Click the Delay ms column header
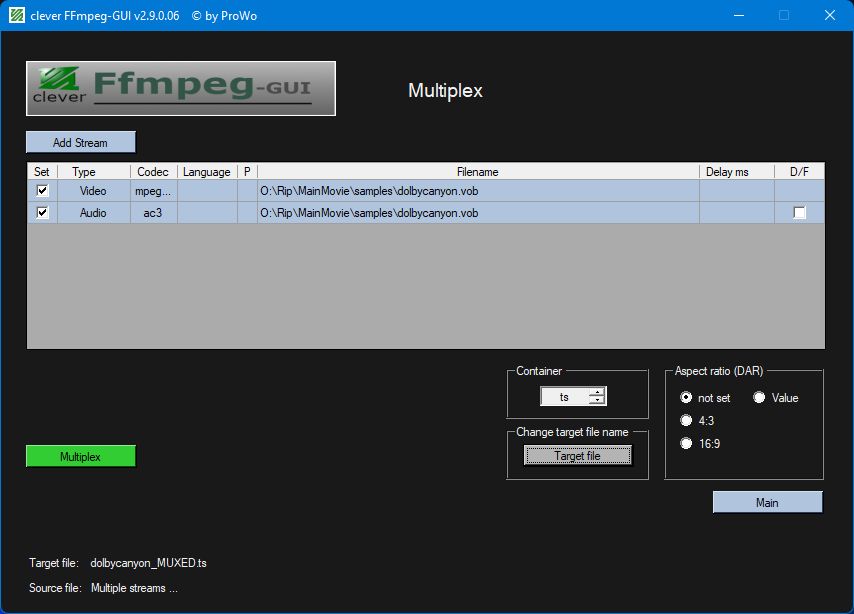The width and height of the screenshot is (854, 614). click(x=736, y=172)
